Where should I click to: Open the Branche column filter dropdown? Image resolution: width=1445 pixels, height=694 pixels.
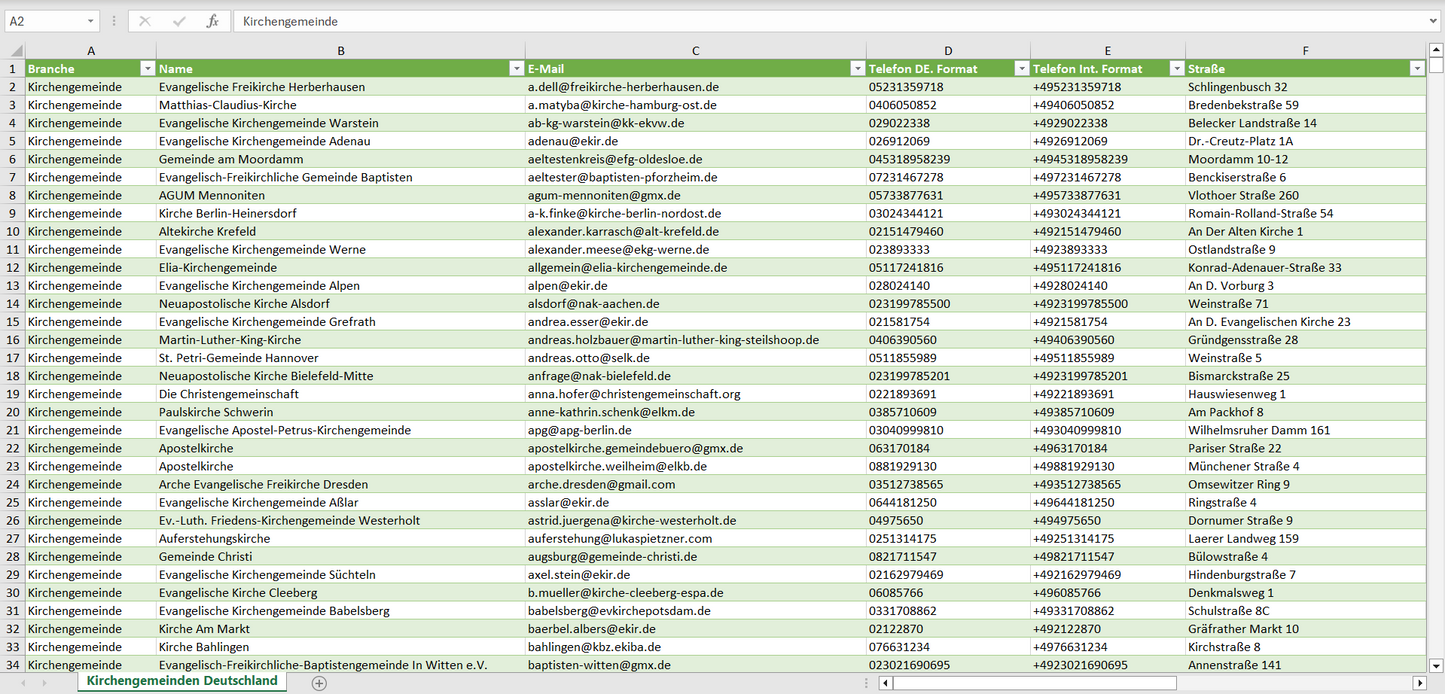pos(148,69)
